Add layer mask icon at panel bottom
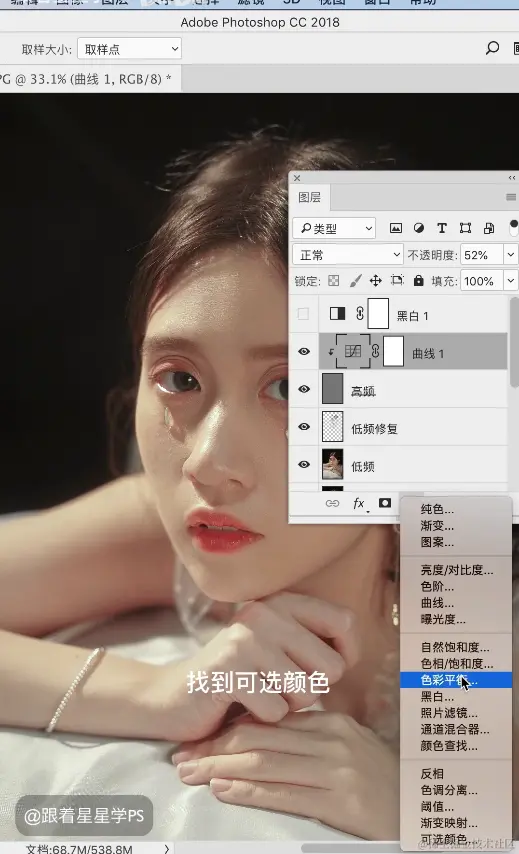Viewport: 519px width, 854px height. [385, 503]
